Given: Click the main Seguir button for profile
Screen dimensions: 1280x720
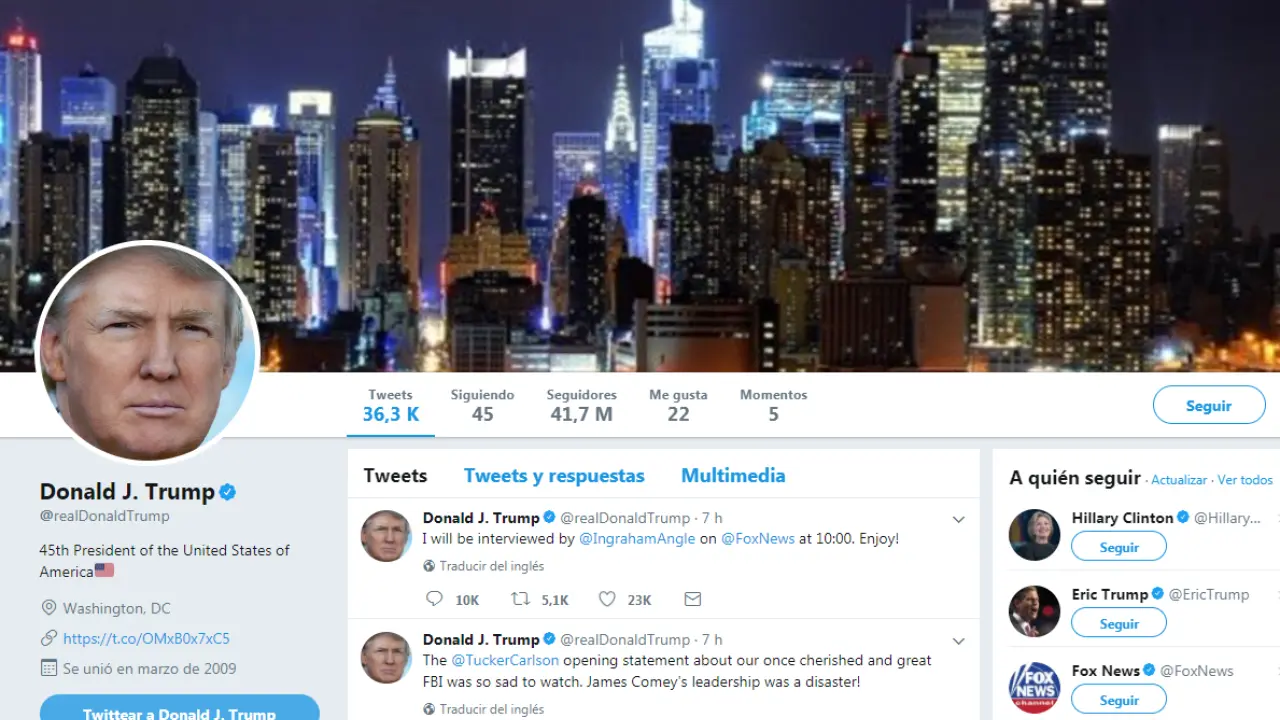Looking at the screenshot, I should (x=1209, y=405).
